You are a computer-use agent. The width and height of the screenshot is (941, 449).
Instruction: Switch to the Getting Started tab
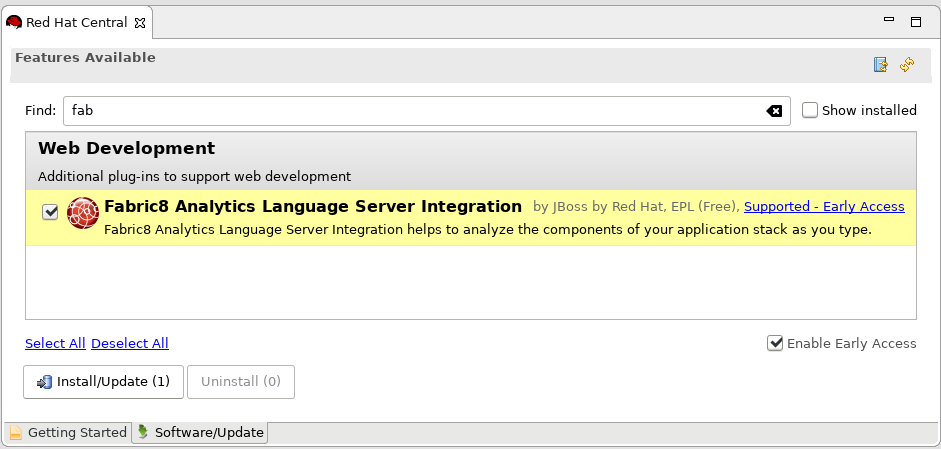click(x=68, y=433)
